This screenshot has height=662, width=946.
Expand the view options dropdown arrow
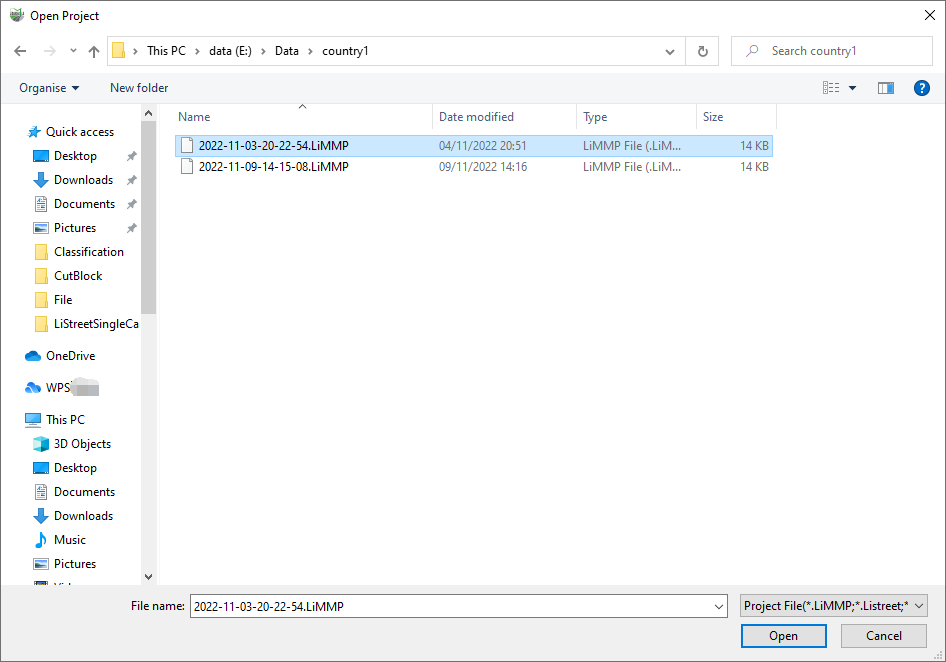click(x=853, y=88)
